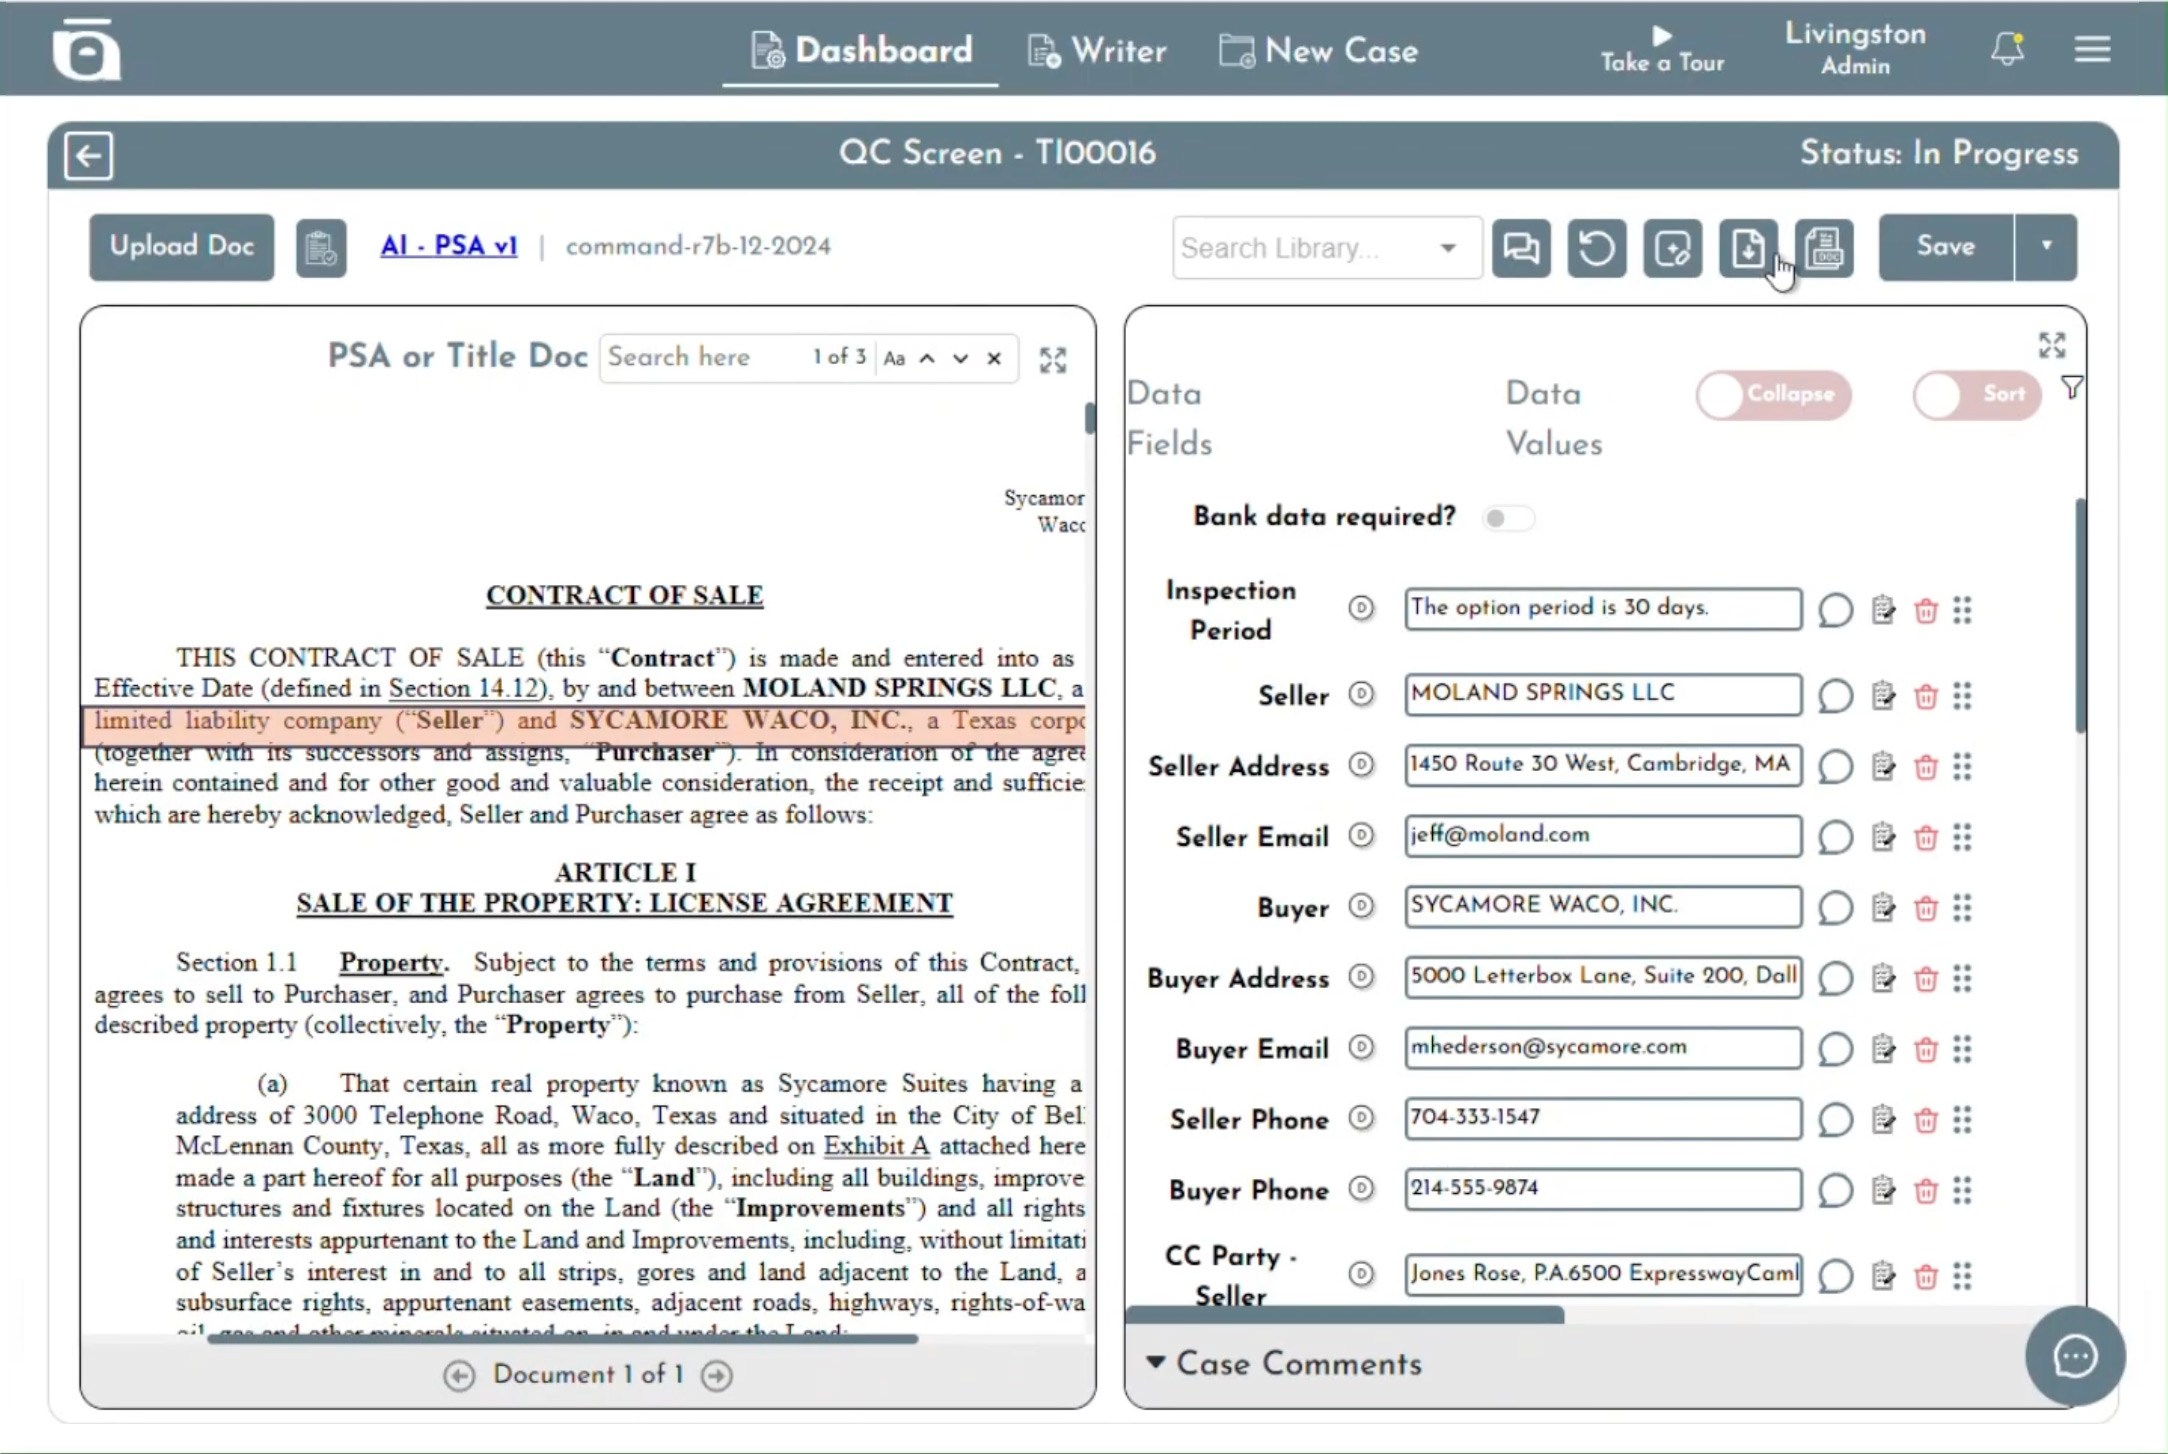
Task: Enable the Bank data required toggle
Action: 1507,518
